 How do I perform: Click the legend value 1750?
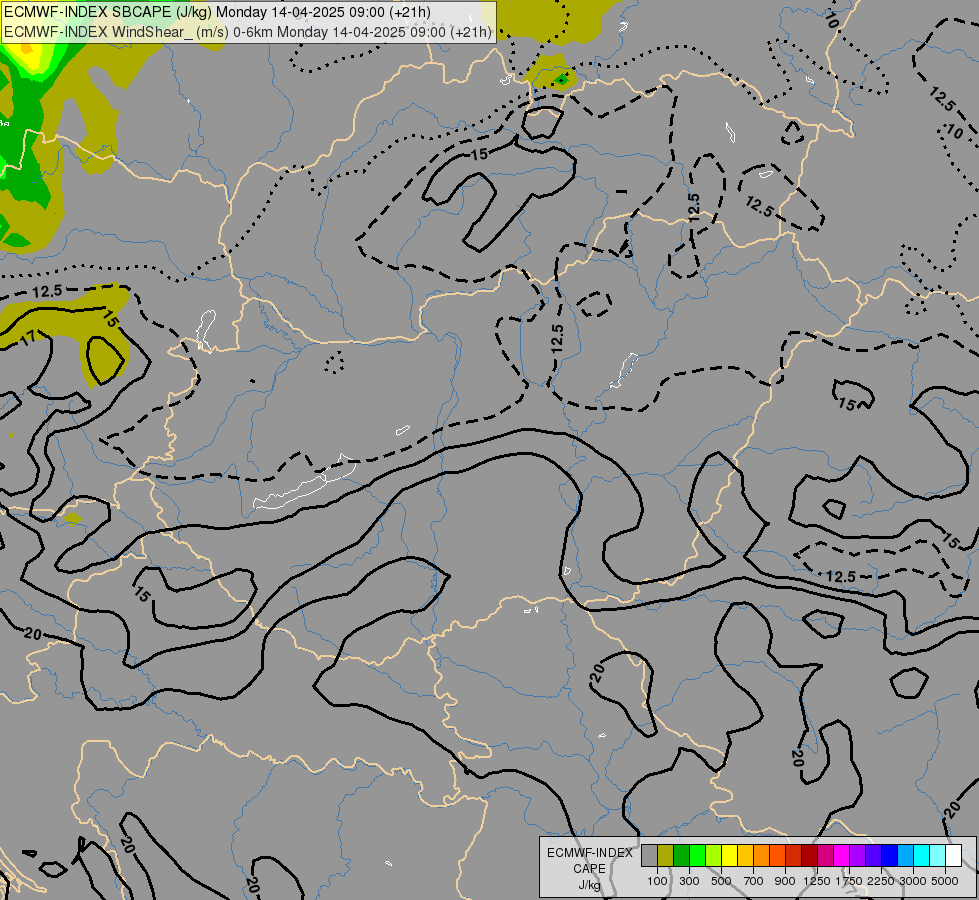tap(849, 881)
